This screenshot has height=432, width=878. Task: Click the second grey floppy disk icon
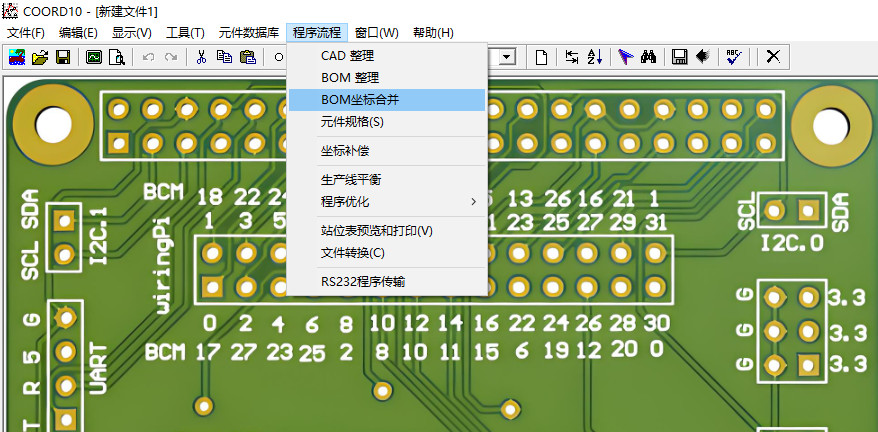(x=679, y=57)
